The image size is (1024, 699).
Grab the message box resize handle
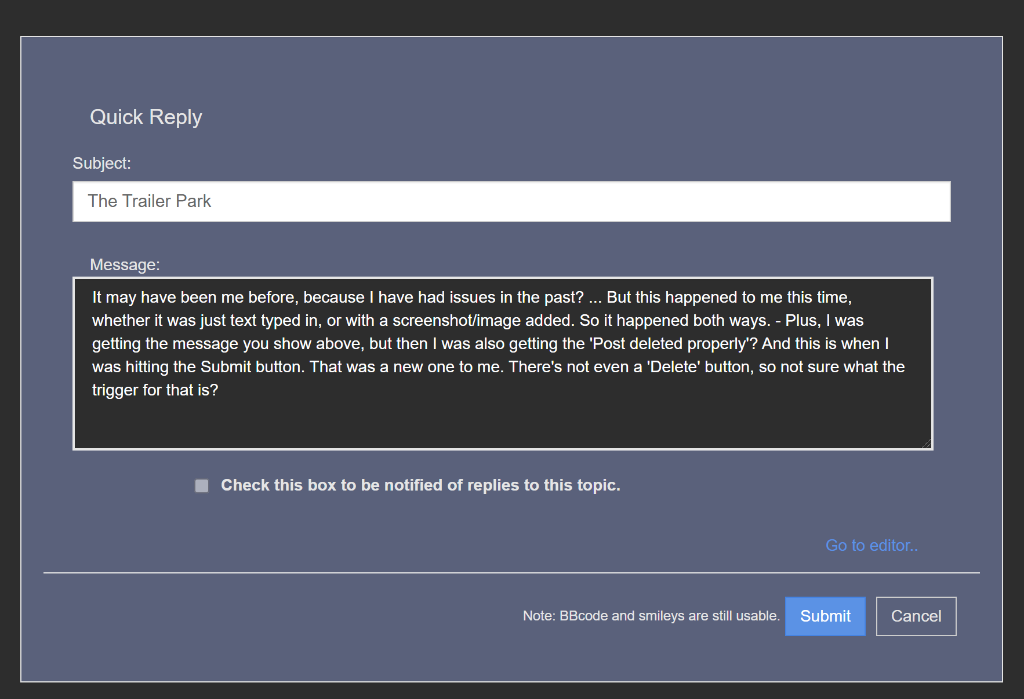coord(926,443)
